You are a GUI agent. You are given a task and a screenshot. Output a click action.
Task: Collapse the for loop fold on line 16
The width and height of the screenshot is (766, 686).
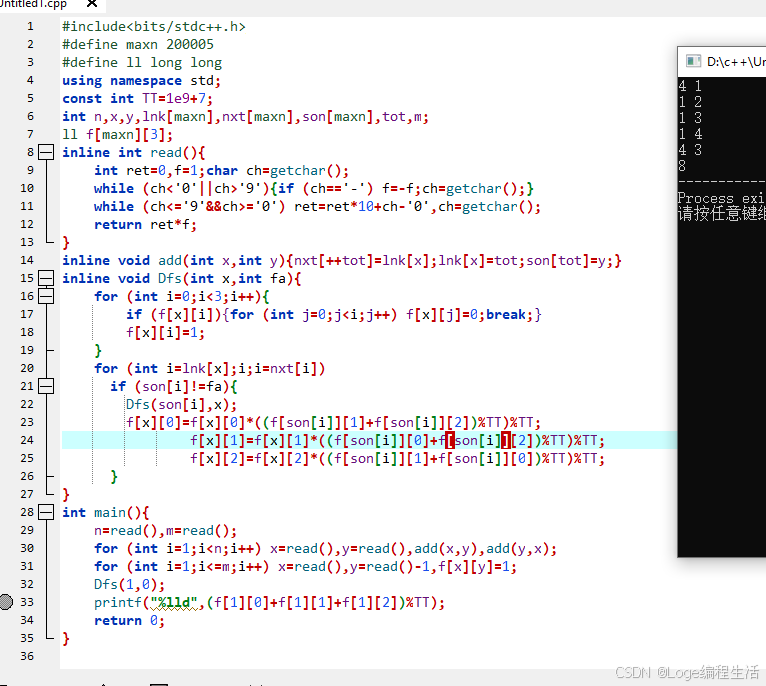46,297
